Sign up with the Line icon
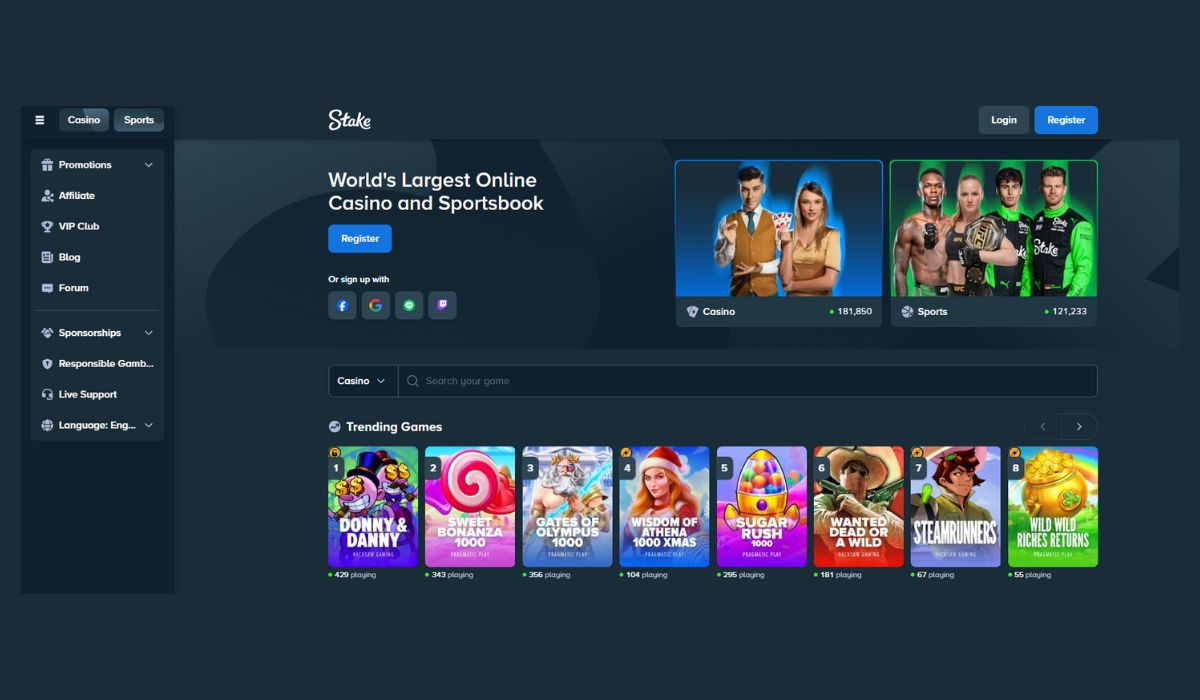The height and width of the screenshot is (700, 1200). 409,306
